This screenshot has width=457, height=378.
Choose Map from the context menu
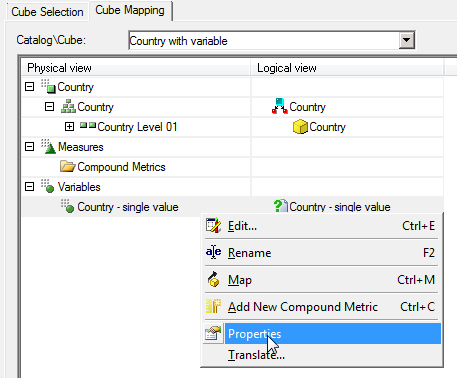click(x=322, y=280)
